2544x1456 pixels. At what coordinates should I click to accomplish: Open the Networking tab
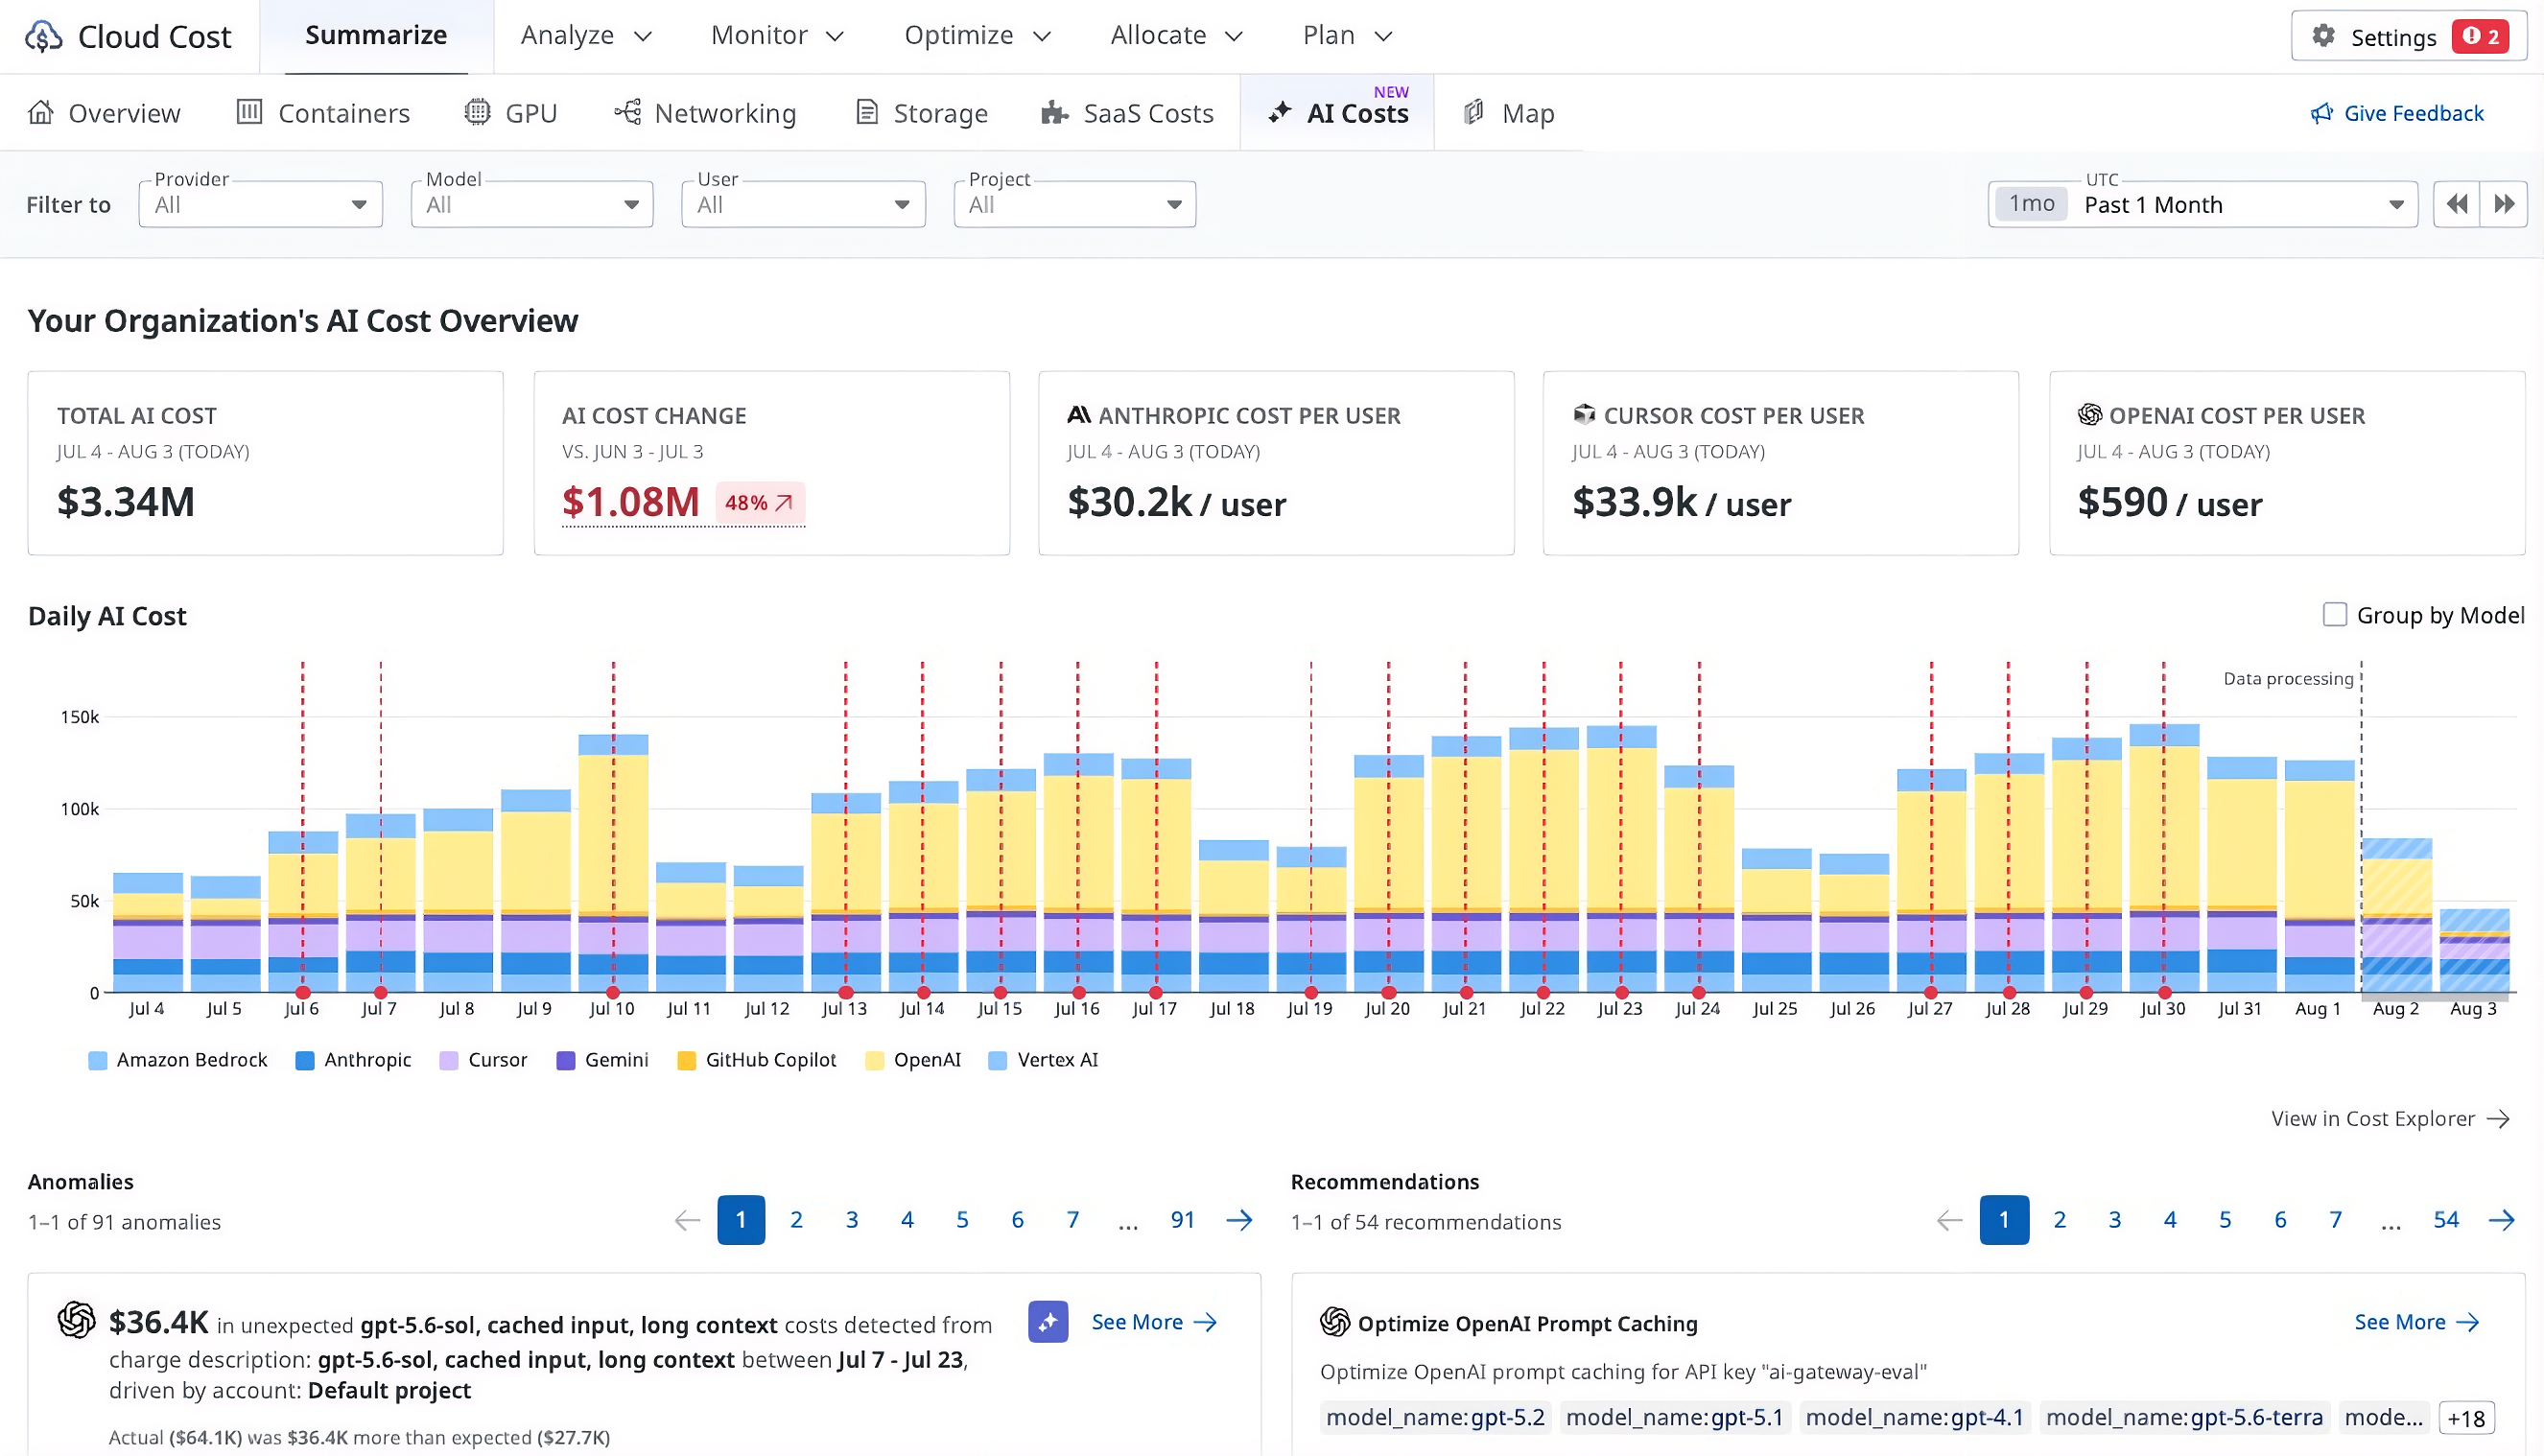click(x=705, y=112)
